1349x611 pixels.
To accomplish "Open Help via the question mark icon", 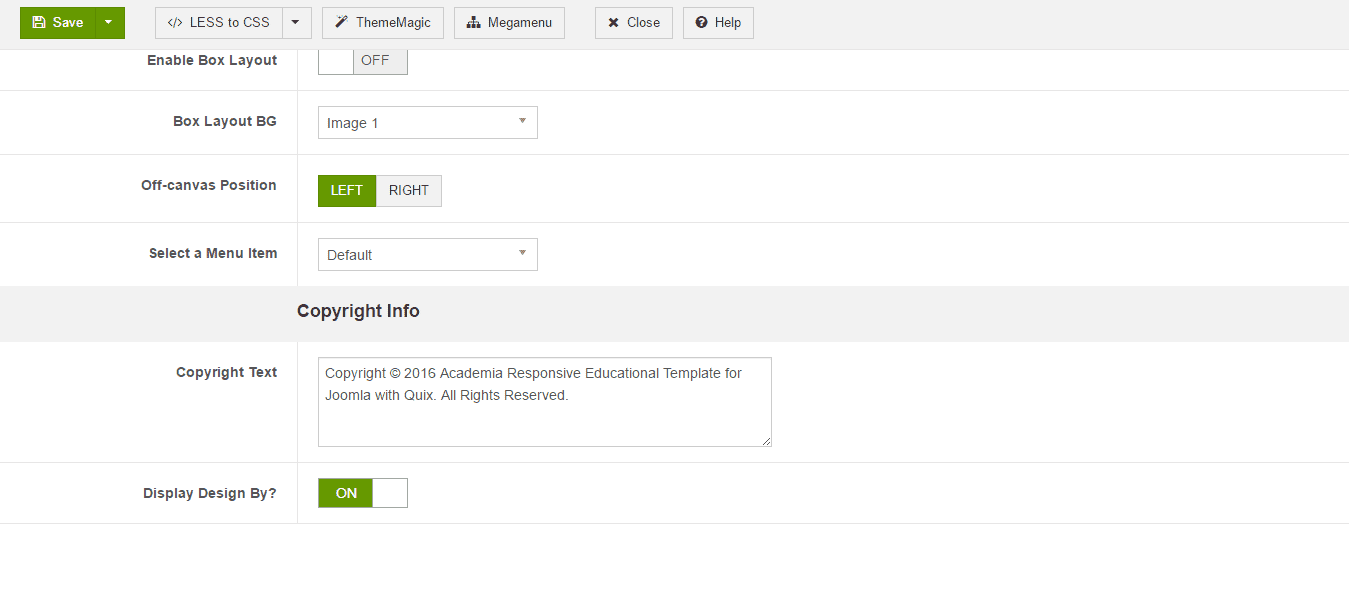I will (x=701, y=23).
